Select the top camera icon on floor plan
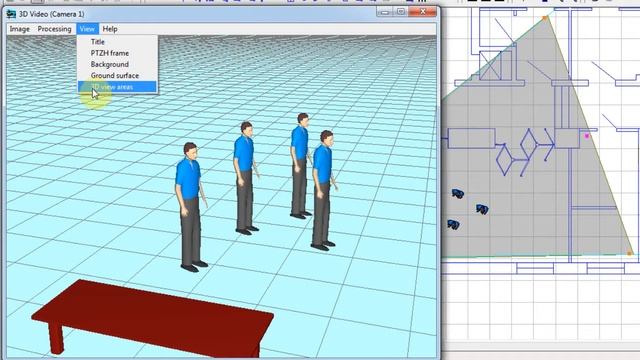This screenshot has height=360, width=640. coord(458,193)
